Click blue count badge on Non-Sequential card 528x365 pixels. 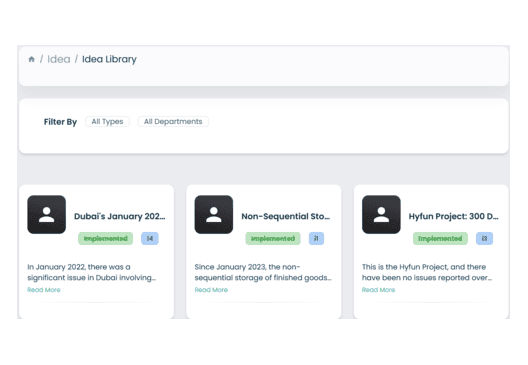316,238
